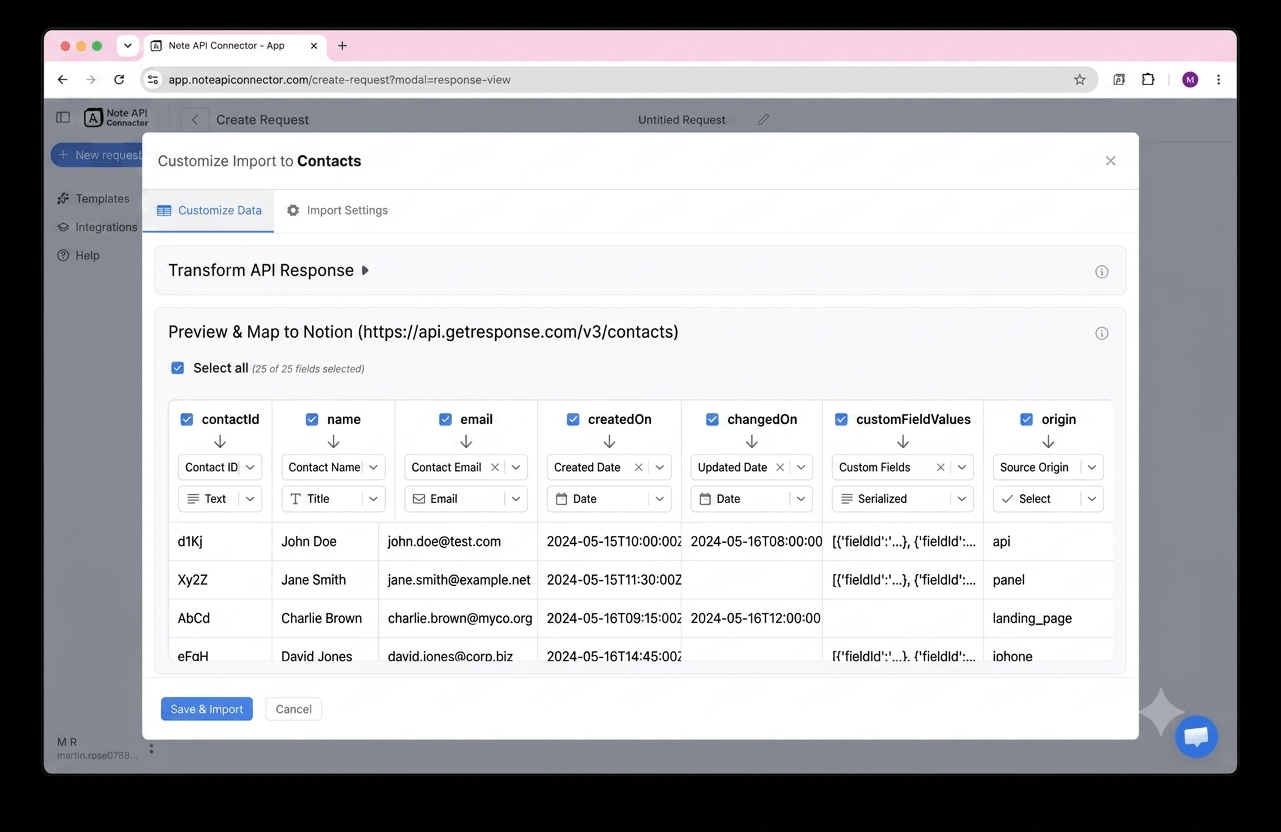Clear the Updated Date mapping with X
The image size is (1281, 832).
pos(780,467)
